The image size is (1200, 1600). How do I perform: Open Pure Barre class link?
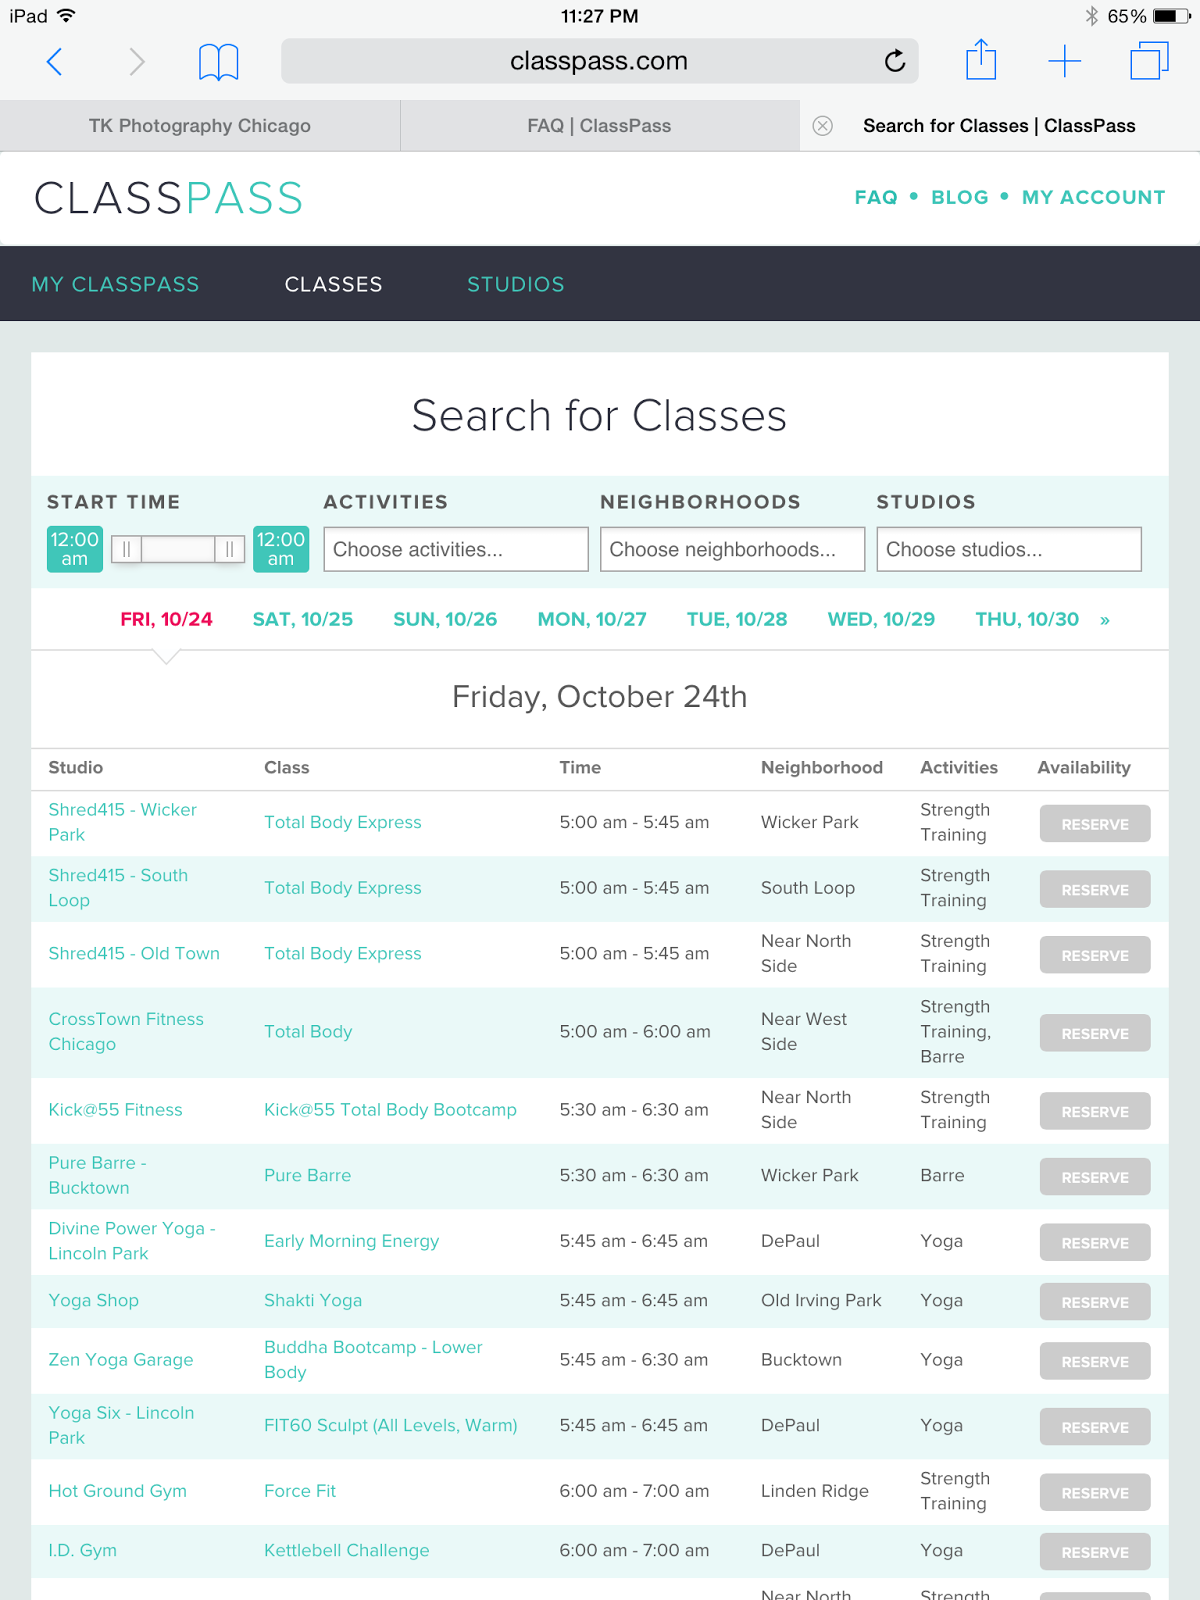click(307, 1175)
